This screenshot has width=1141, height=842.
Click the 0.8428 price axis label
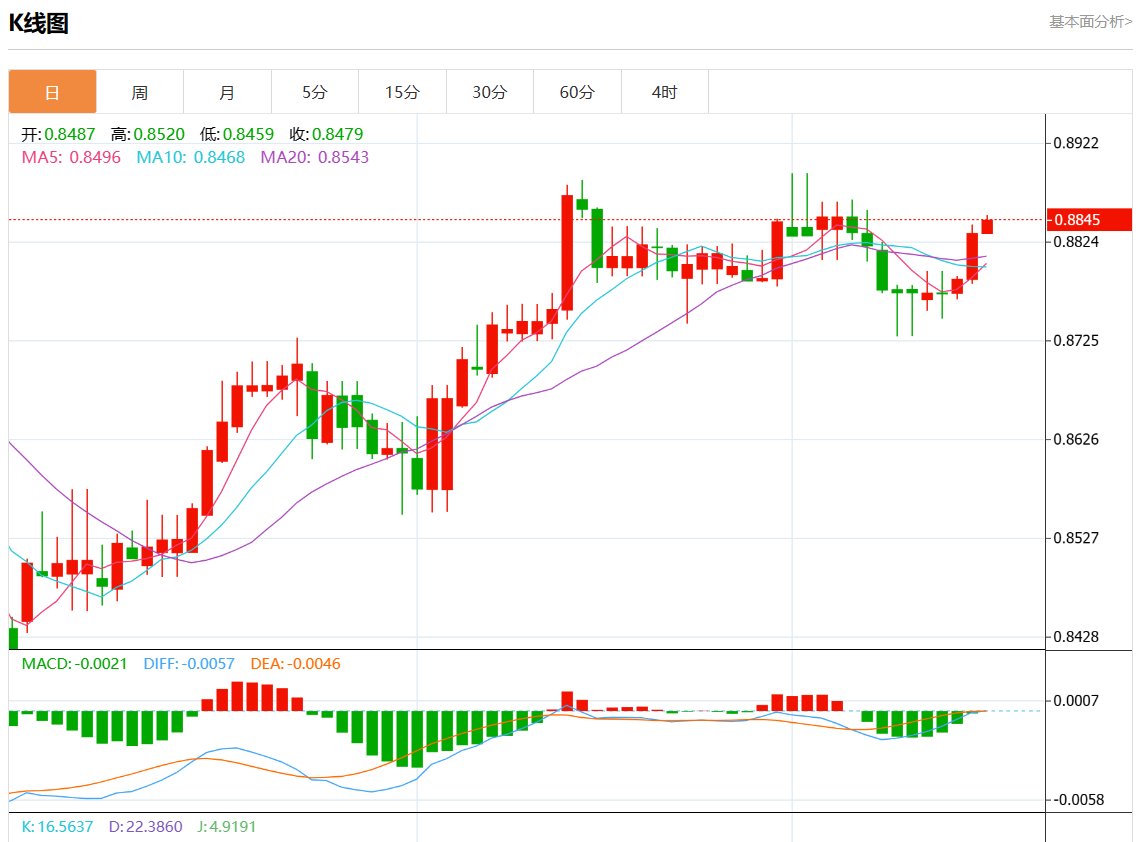pos(1076,637)
